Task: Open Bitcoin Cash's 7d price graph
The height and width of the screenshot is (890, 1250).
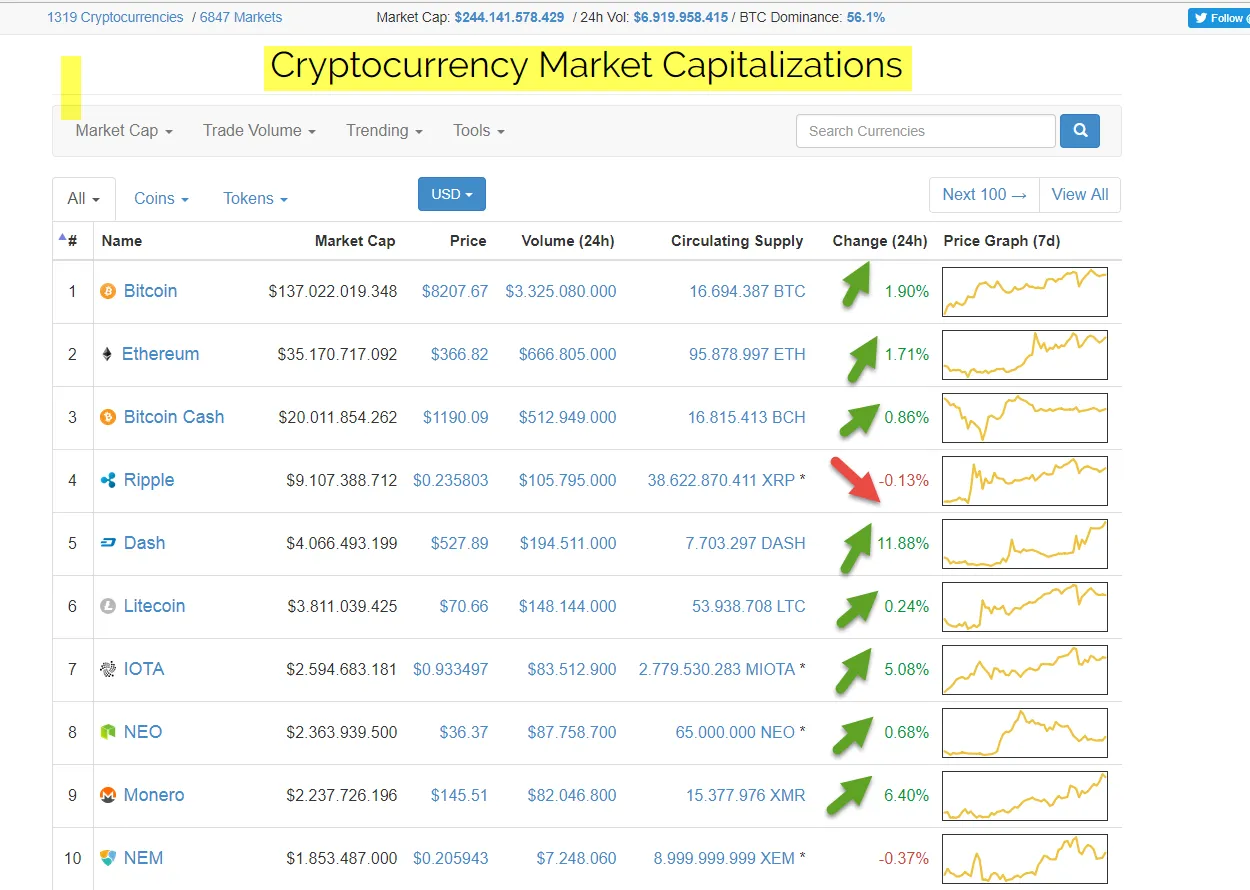Action: pyautogui.click(x=1025, y=418)
